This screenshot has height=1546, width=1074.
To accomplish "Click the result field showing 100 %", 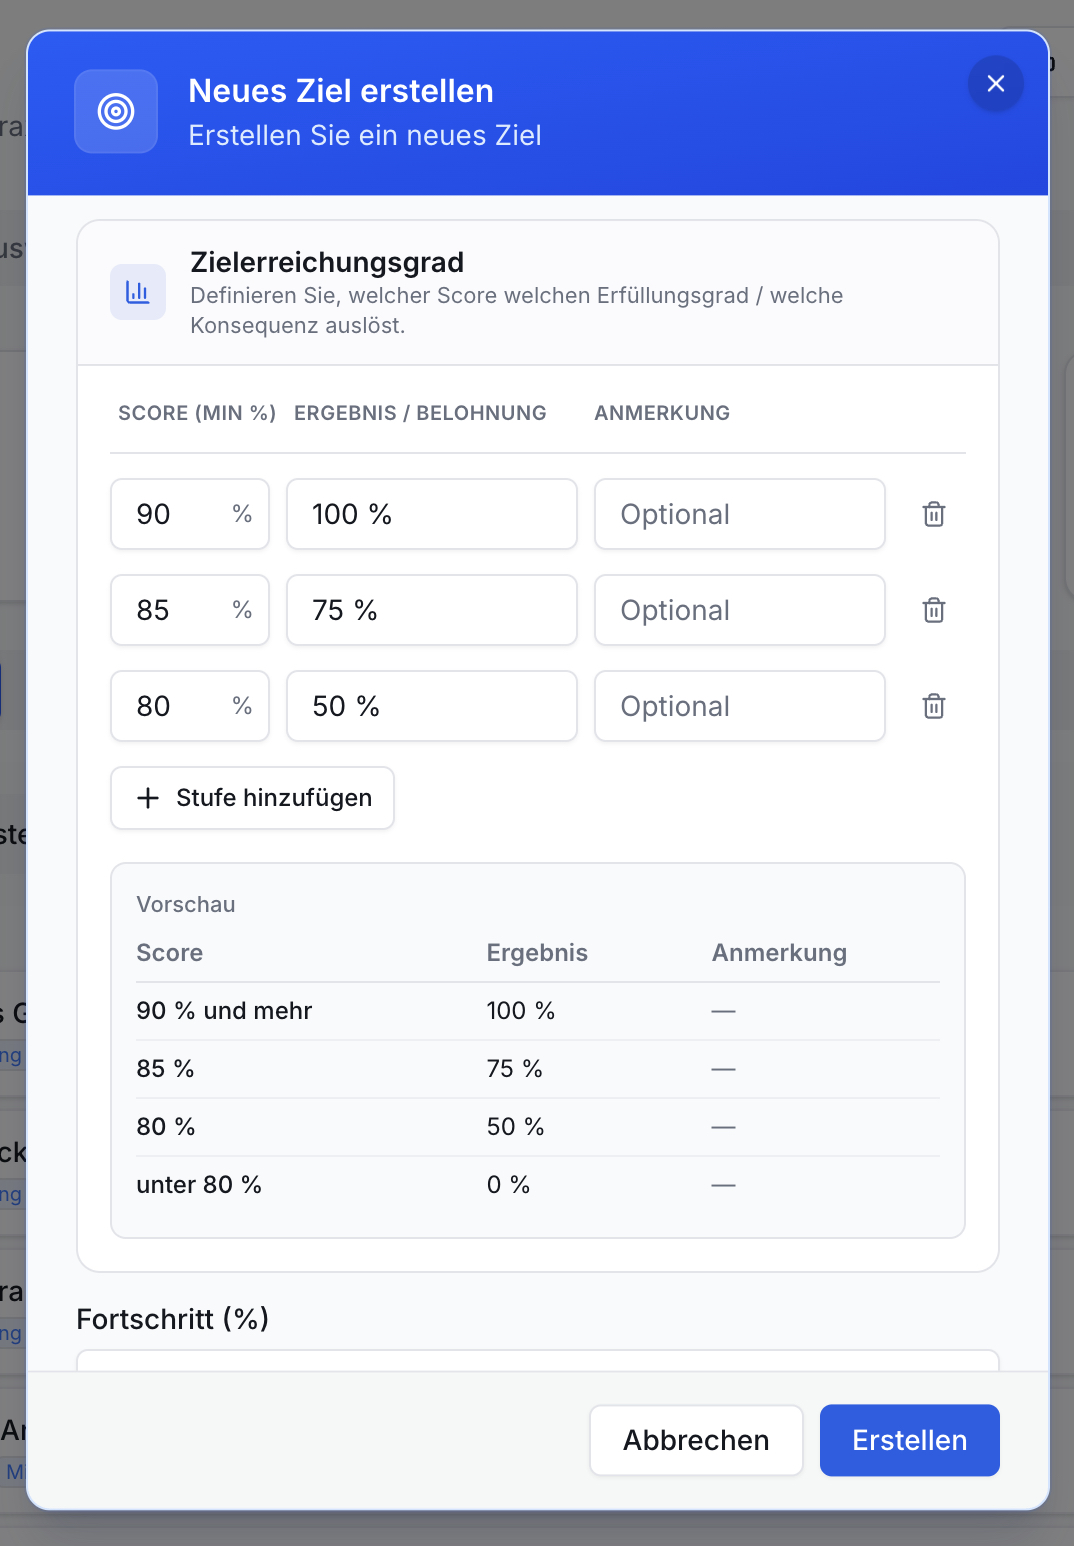I will coord(432,514).
